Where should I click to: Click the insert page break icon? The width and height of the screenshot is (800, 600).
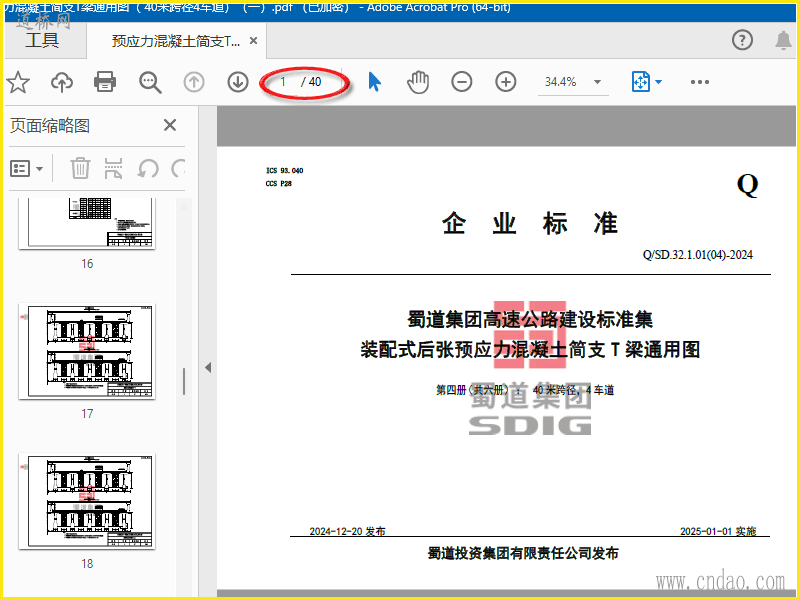113,168
